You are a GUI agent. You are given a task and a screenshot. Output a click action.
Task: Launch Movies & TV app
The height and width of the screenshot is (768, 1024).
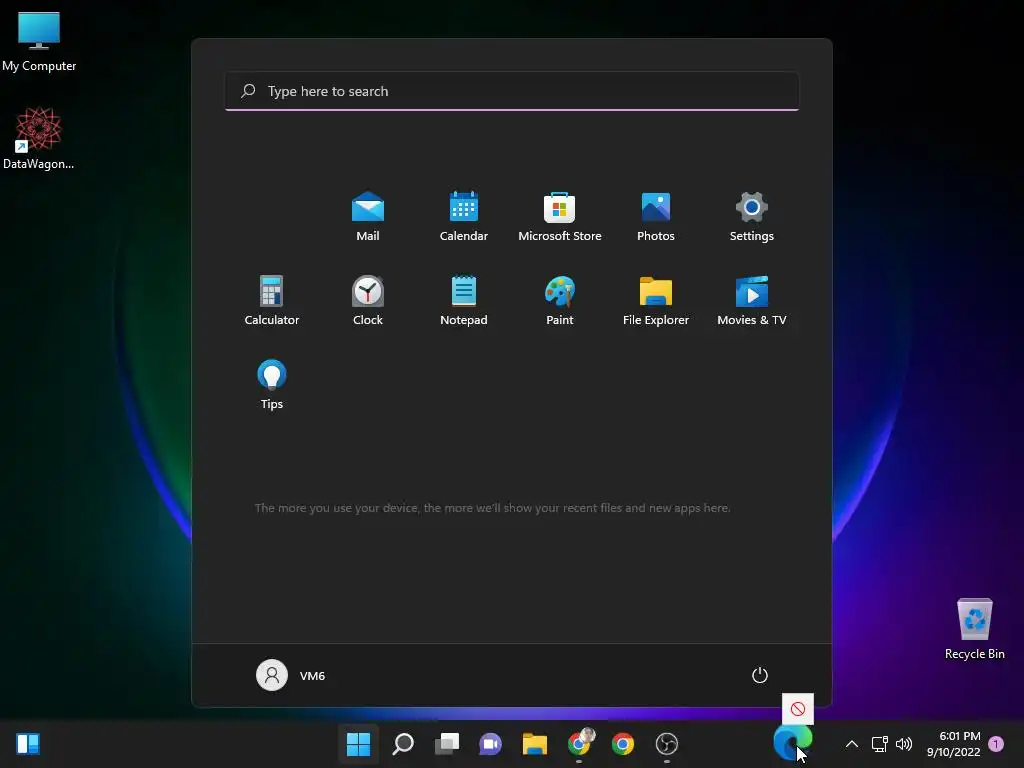(752, 300)
